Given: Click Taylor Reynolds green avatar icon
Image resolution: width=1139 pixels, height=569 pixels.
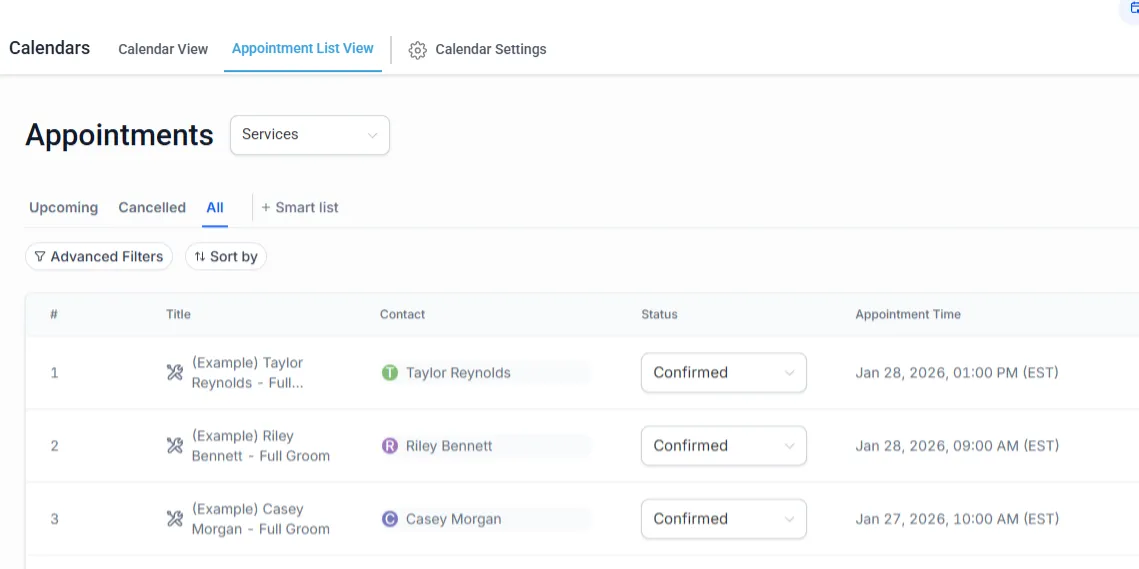Looking at the screenshot, I should (390, 373).
